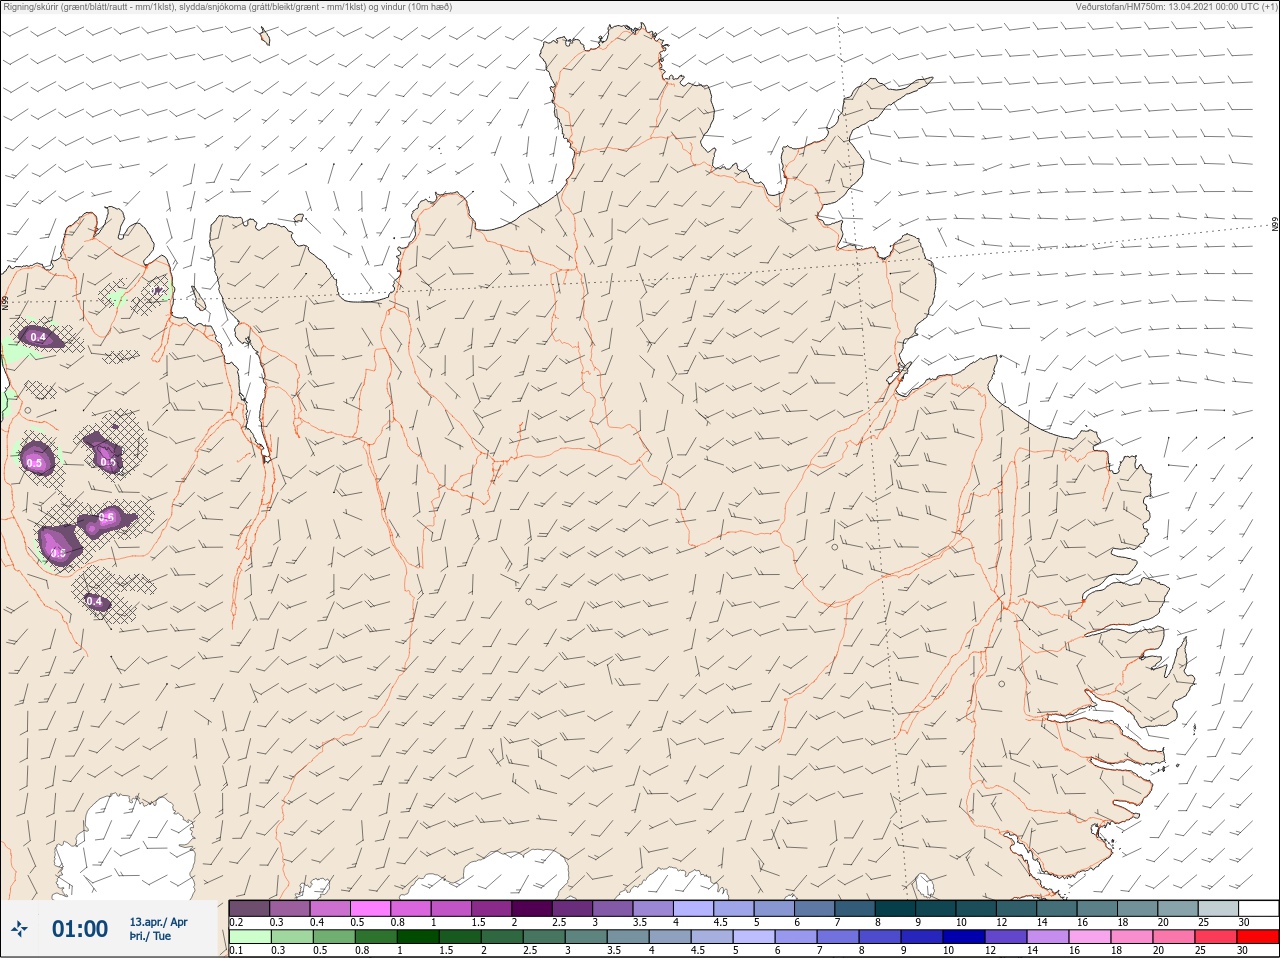Click the pale mint 0.1 swatch in lower legend
The image size is (1280, 958).
249,937
